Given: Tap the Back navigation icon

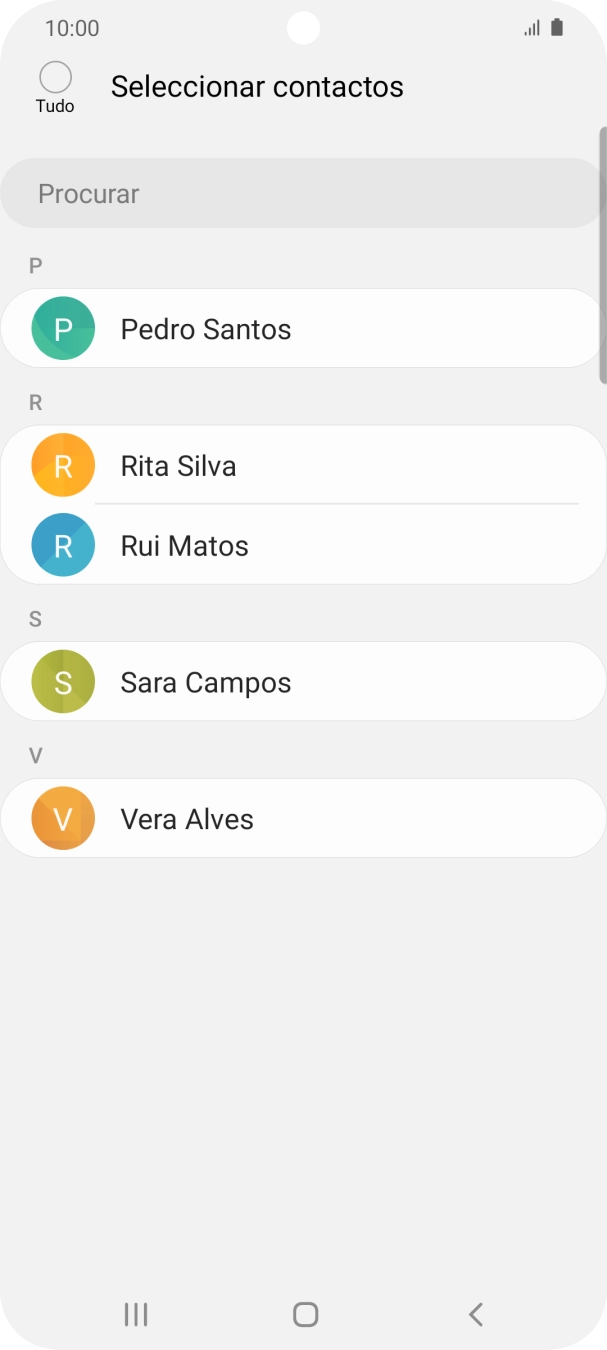Looking at the screenshot, I should click(476, 1314).
